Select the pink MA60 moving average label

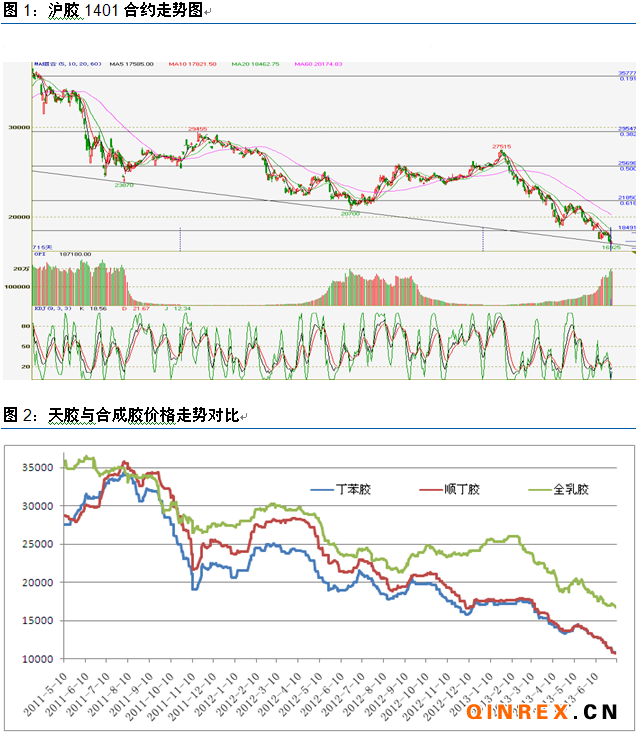[318, 66]
